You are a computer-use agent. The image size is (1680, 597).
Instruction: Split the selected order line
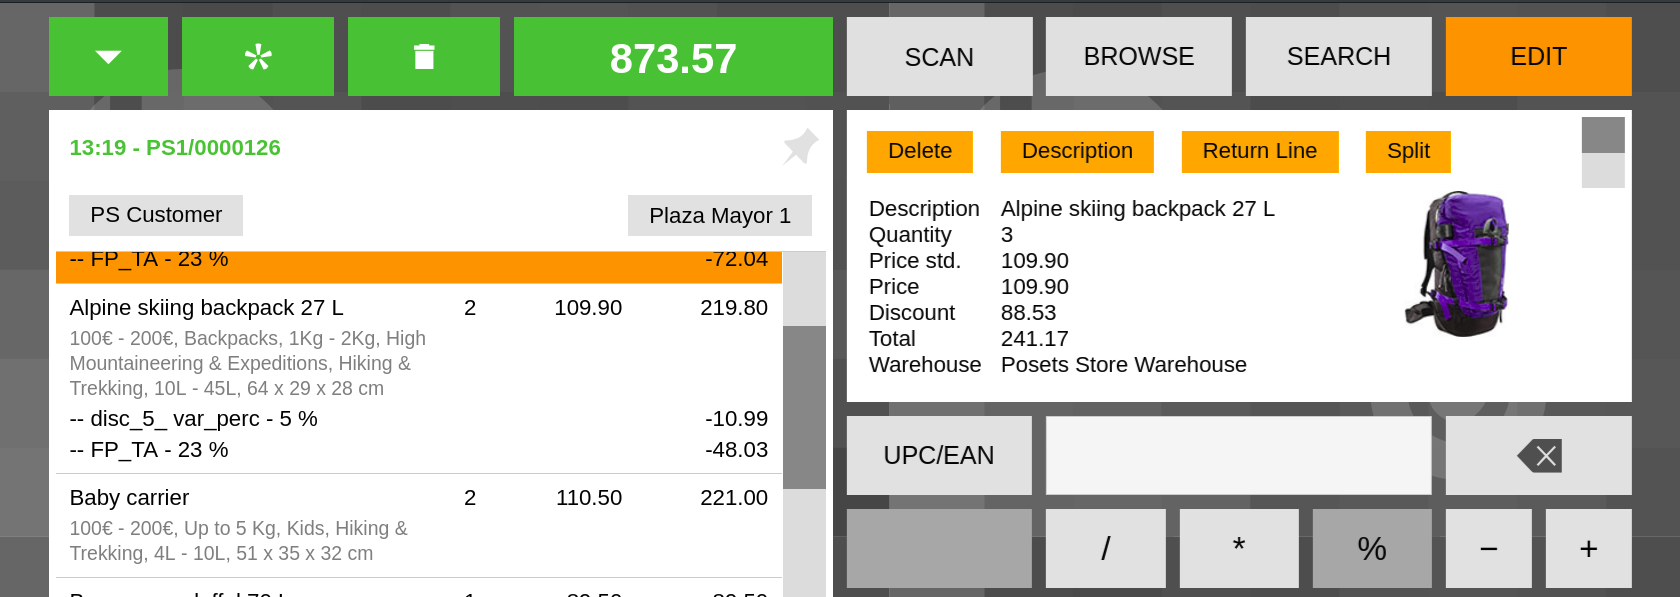(1407, 151)
